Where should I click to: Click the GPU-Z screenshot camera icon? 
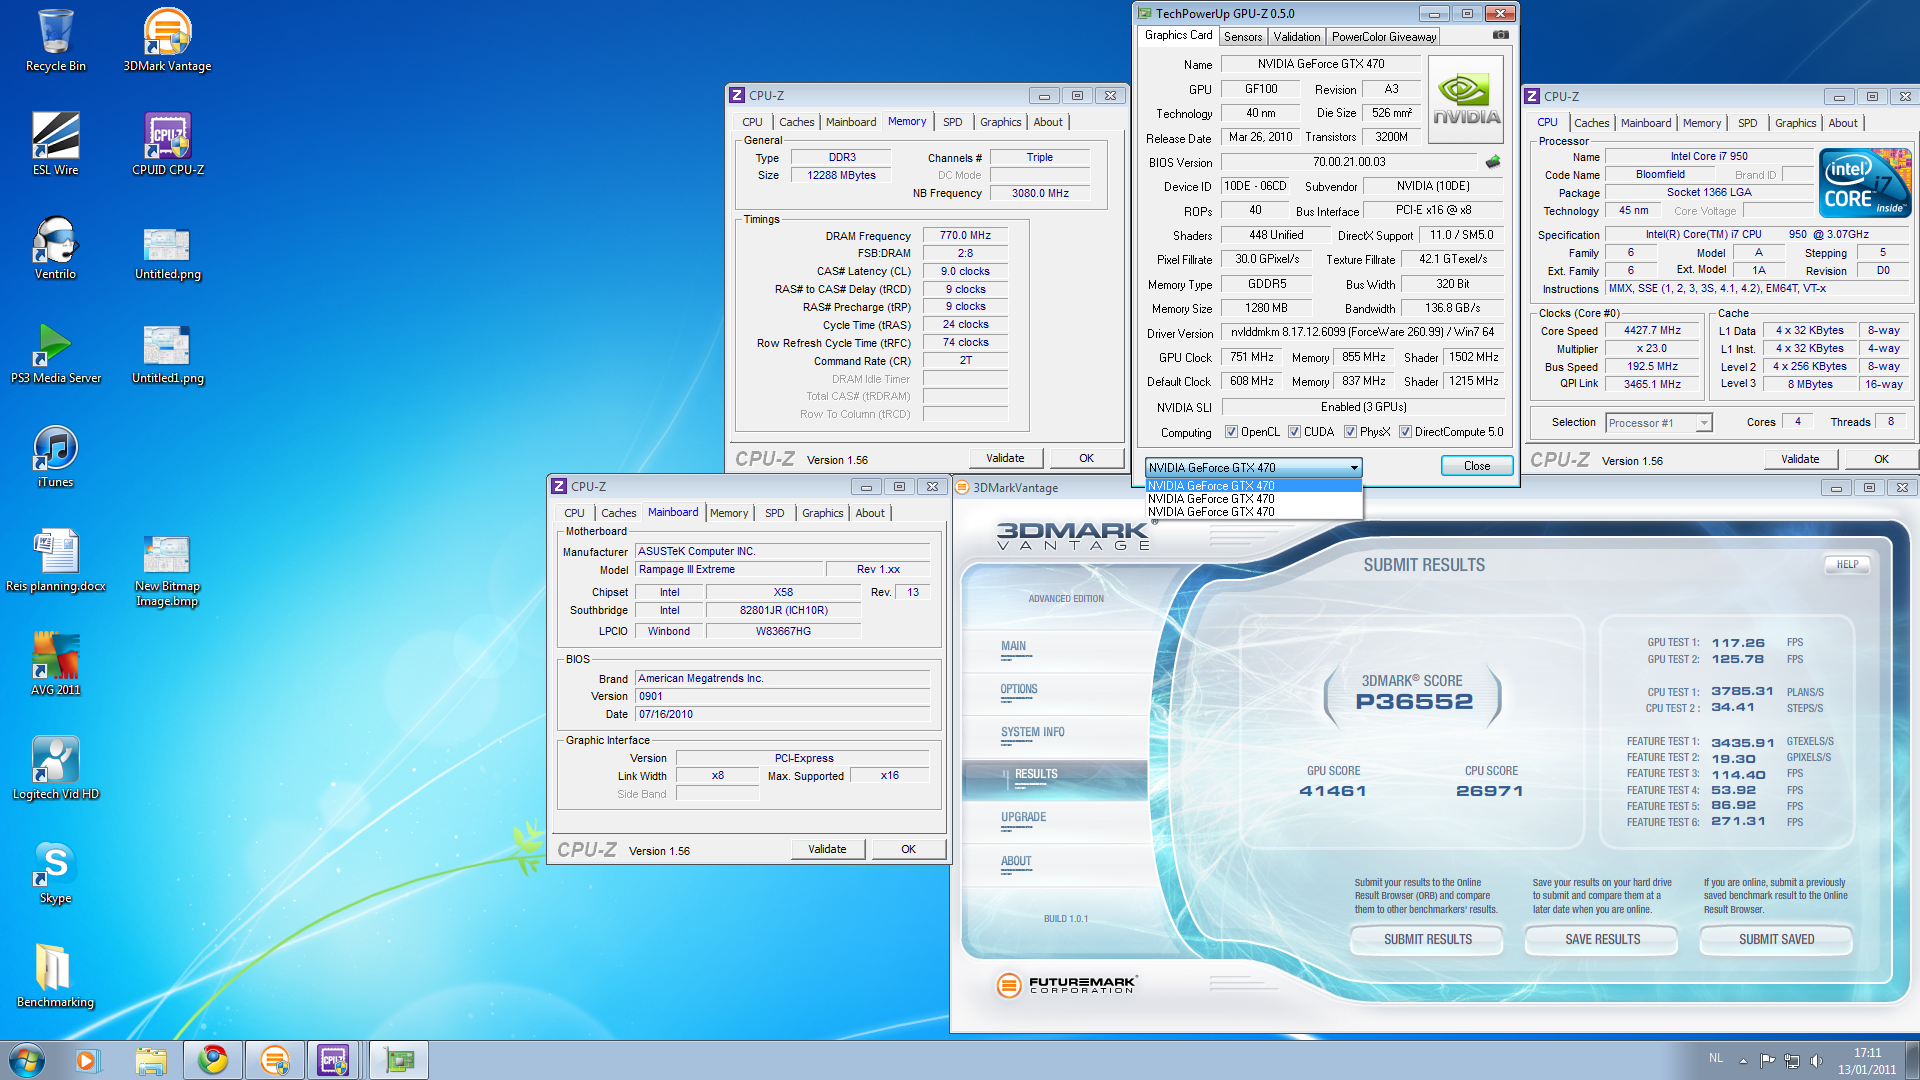pyautogui.click(x=1500, y=35)
